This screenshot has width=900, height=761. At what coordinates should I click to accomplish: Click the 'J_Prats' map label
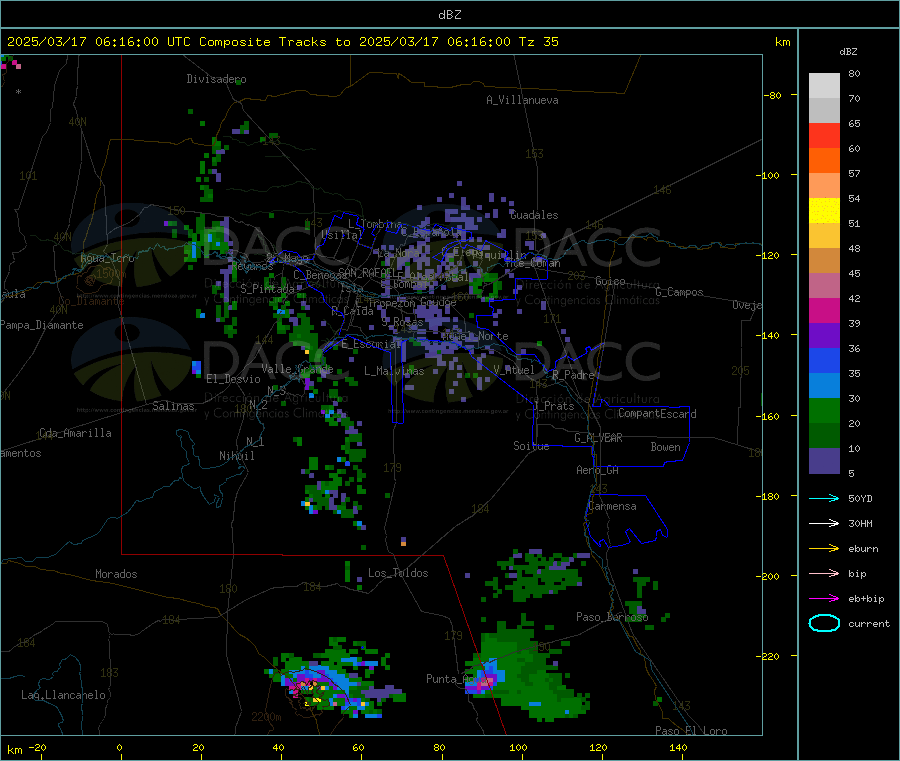click(x=554, y=406)
